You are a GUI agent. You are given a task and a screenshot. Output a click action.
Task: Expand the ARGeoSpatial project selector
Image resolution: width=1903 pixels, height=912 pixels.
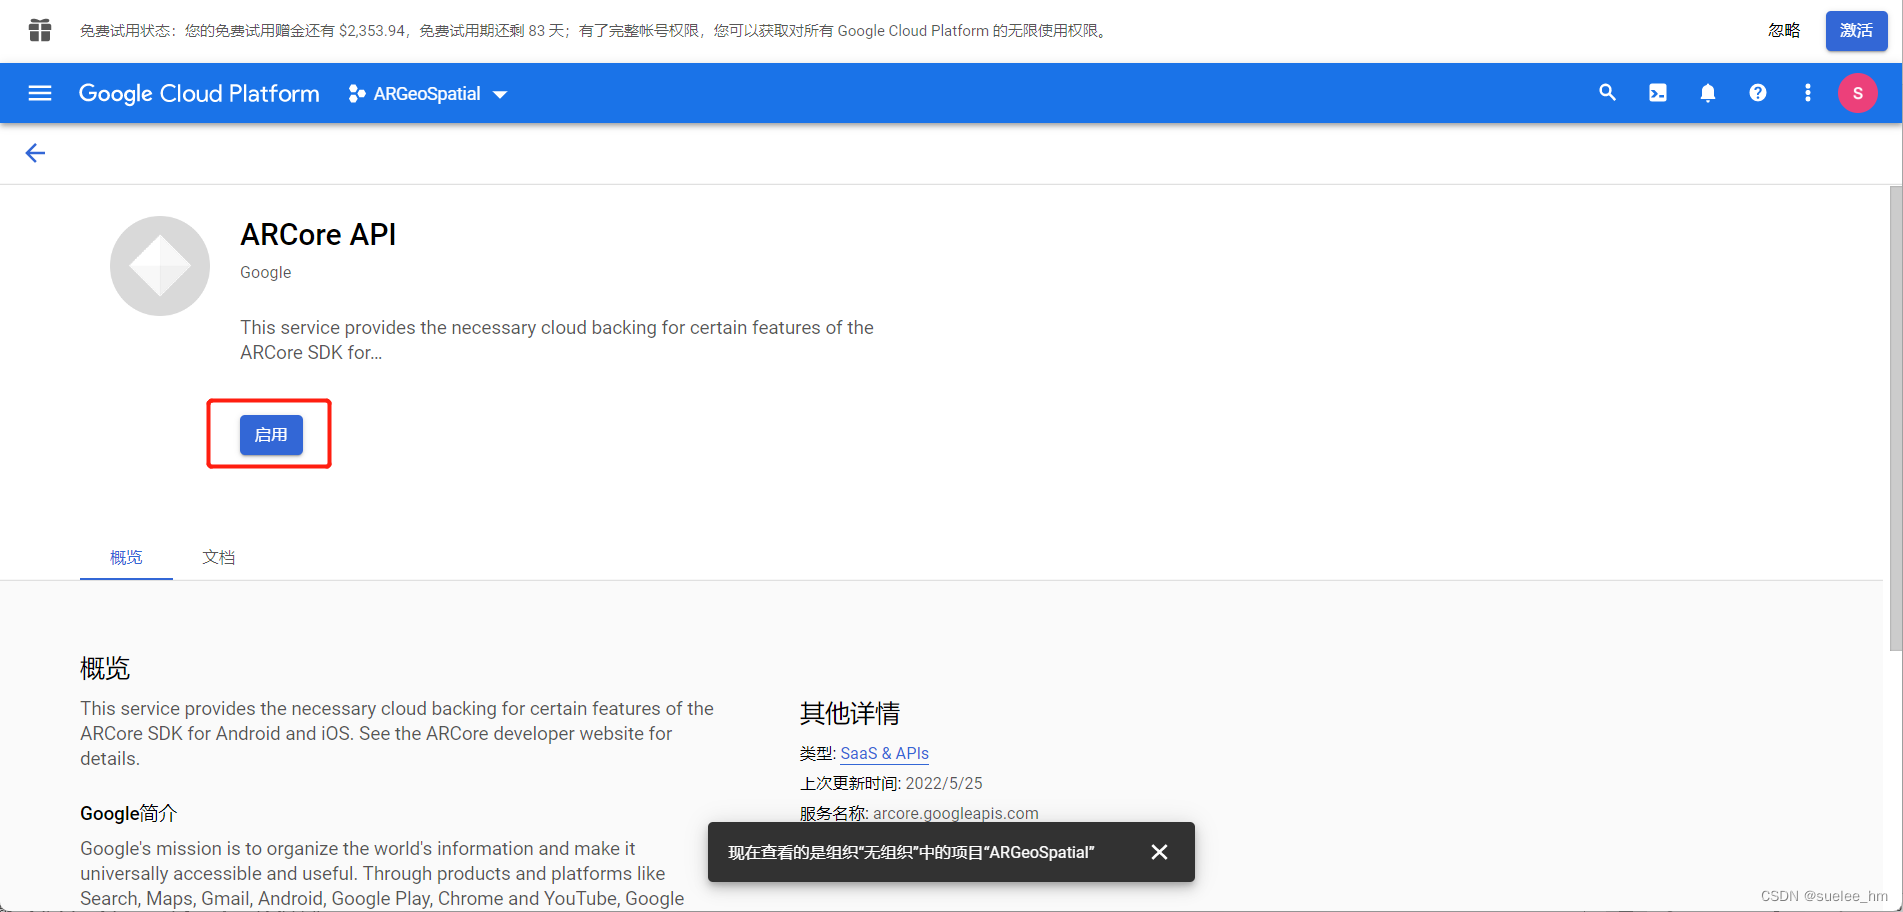[428, 93]
